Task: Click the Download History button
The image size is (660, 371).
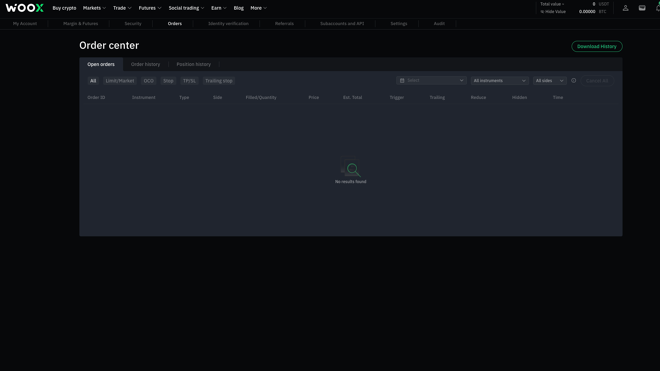Action: (596, 46)
